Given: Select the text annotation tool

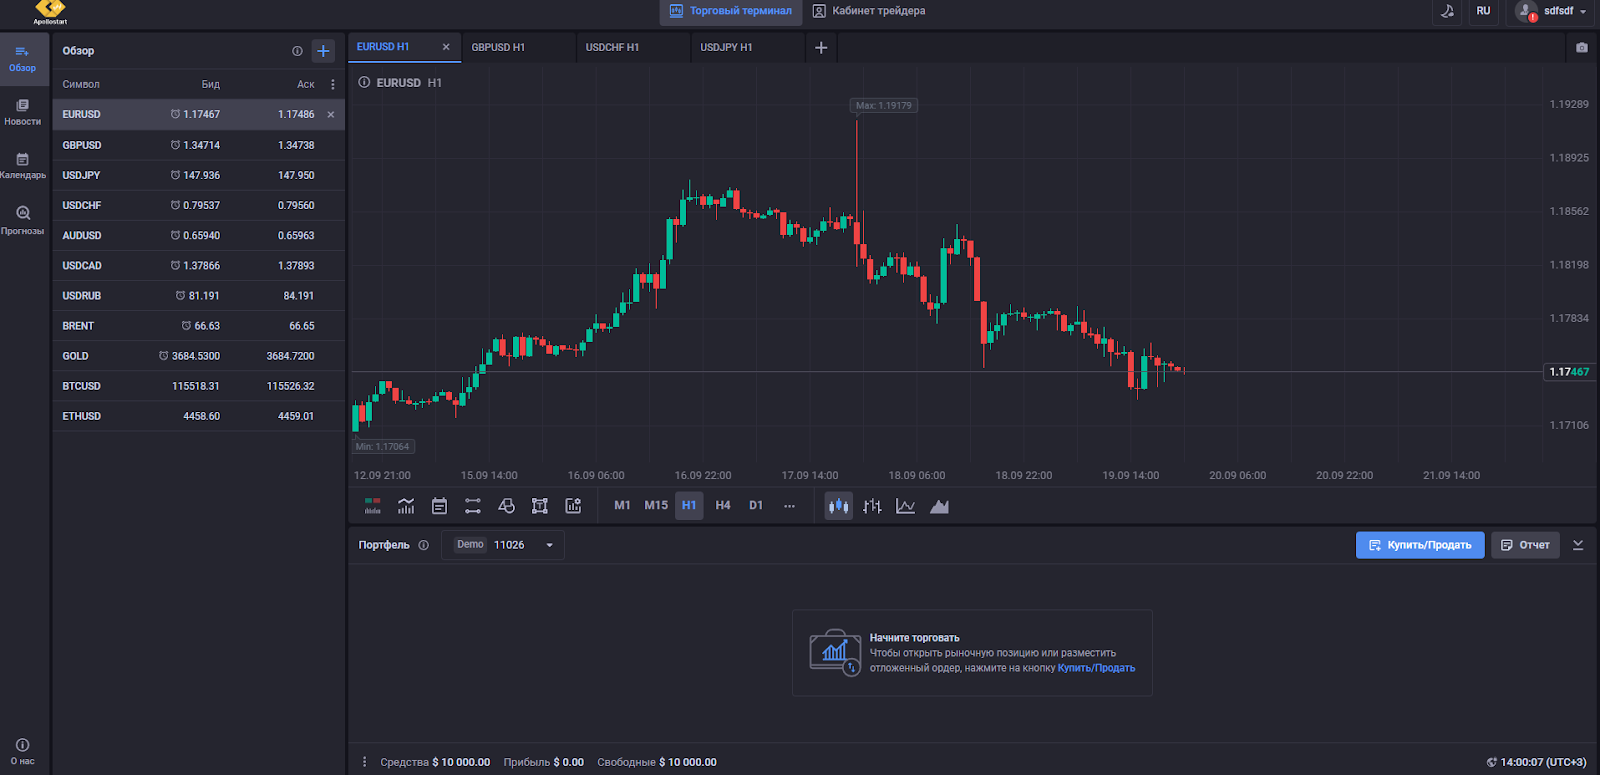Looking at the screenshot, I should coord(540,506).
